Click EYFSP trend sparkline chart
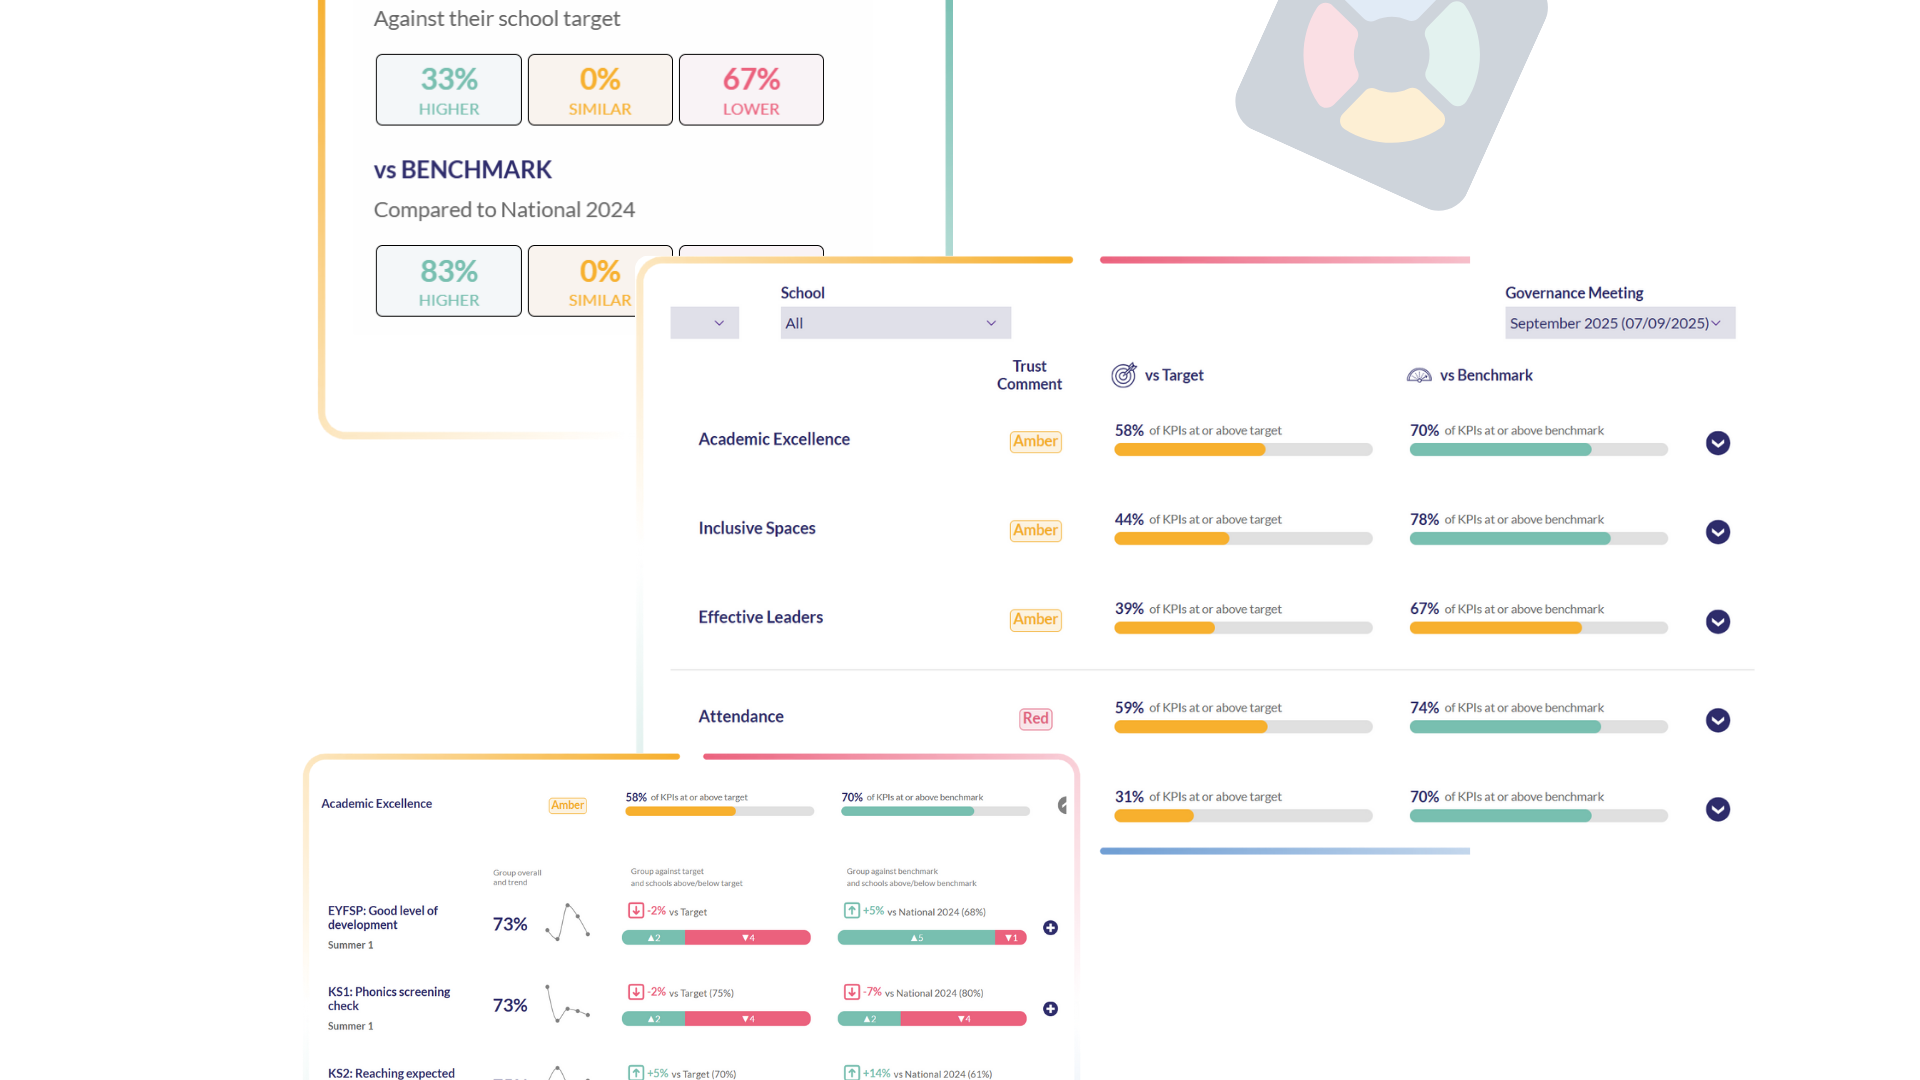Image resolution: width=1920 pixels, height=1080 pixels. [567, 922]
